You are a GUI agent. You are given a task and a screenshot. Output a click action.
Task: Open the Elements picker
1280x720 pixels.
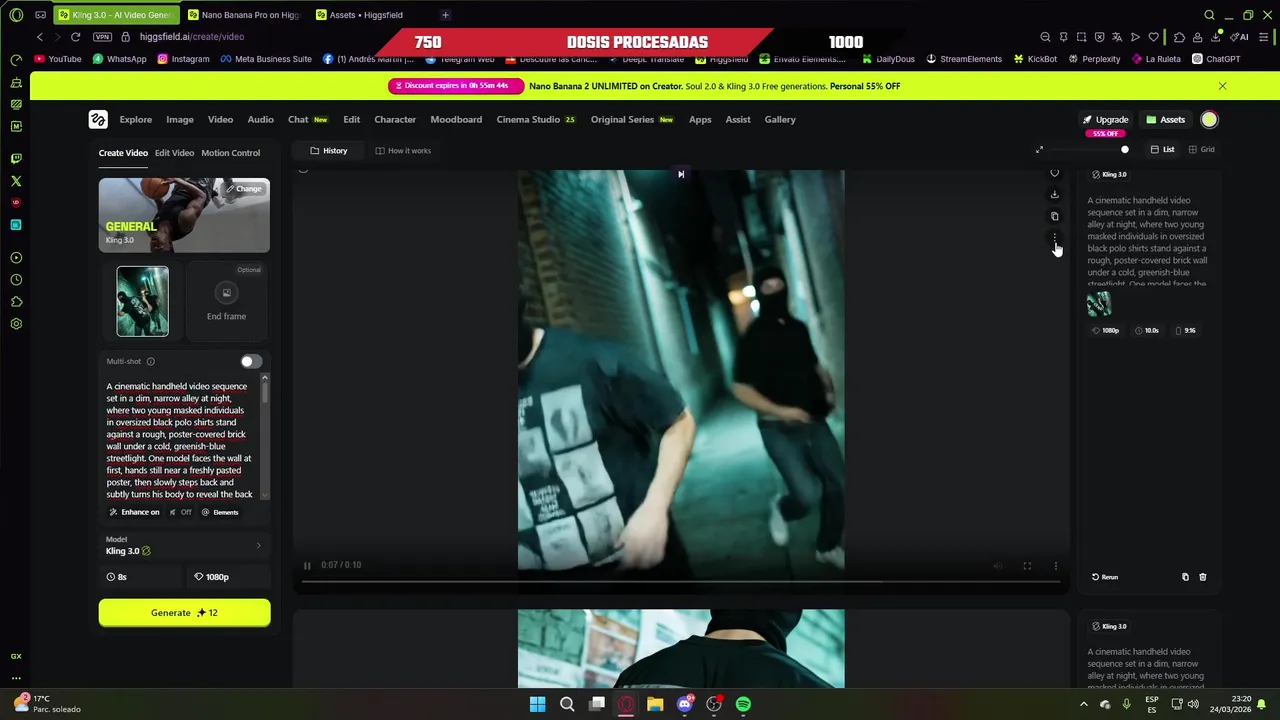[220, 512]
